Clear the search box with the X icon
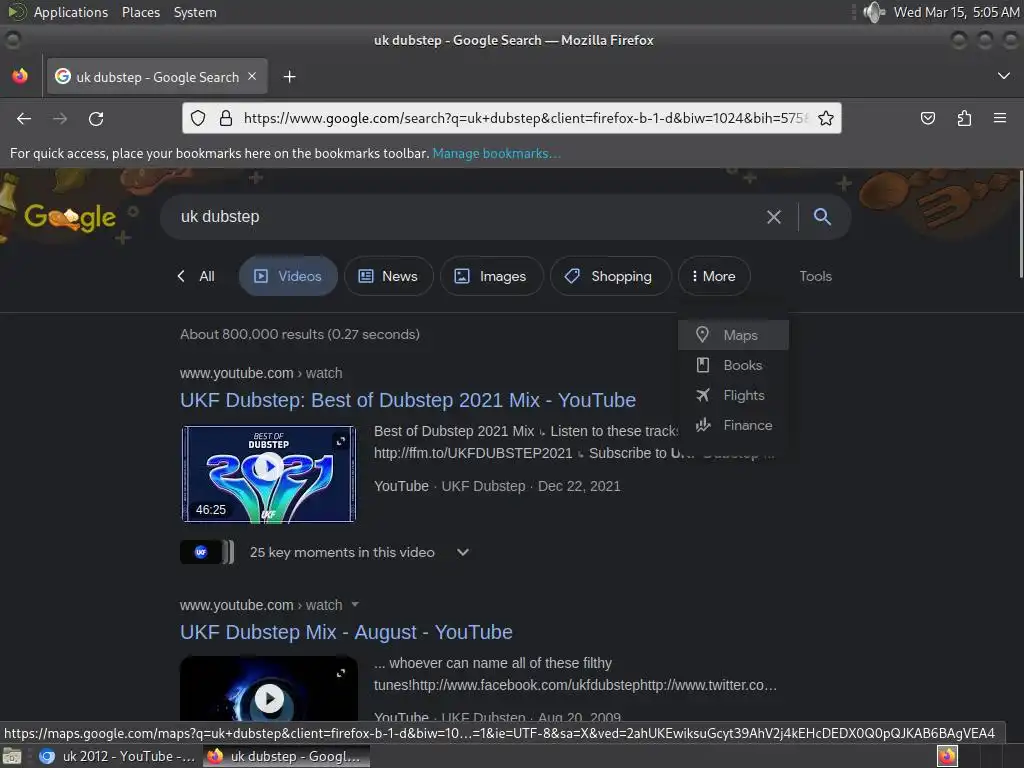Screen dimensions: 1024x768 click(x=774, y=217)
